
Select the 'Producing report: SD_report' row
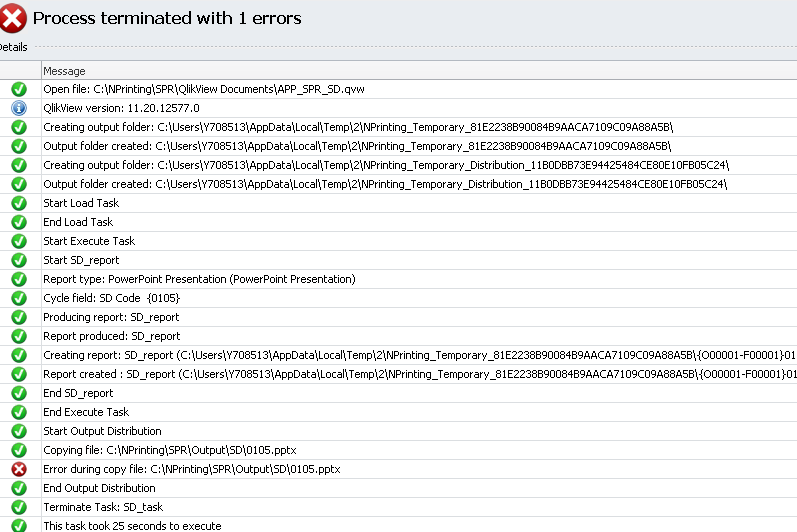click(111, 317)
